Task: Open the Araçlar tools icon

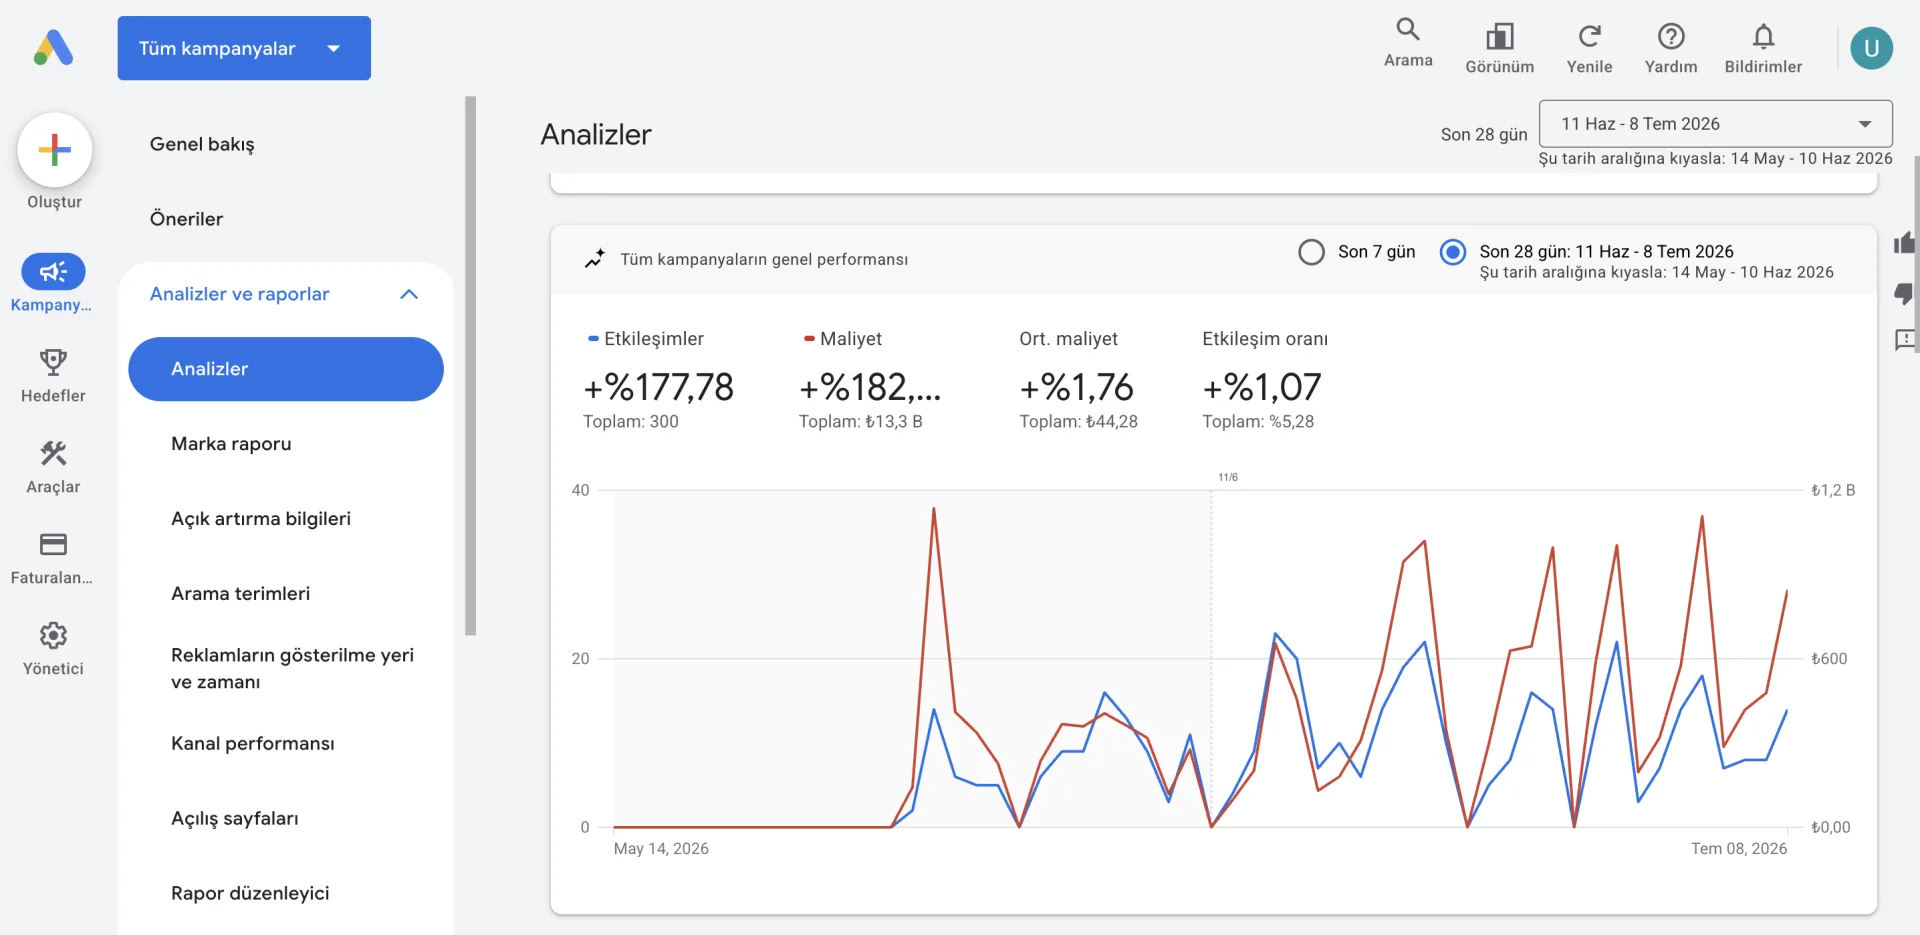Action: pyautogui.click(x=53, y=453)
